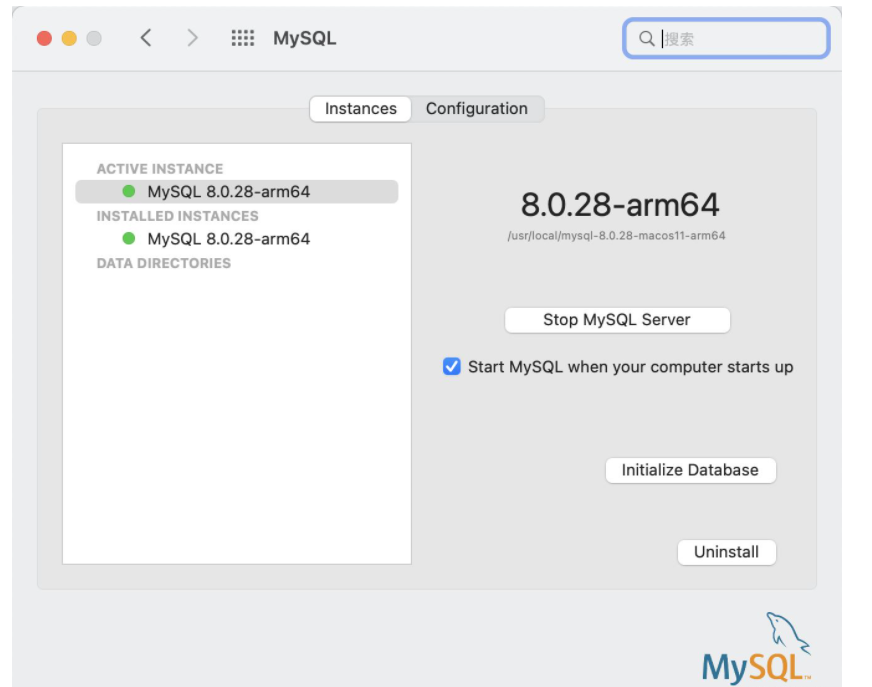Toggle Start MySQL when computer starts up
The height and width of the screenshot is (687, 872).
click(452, 367)
